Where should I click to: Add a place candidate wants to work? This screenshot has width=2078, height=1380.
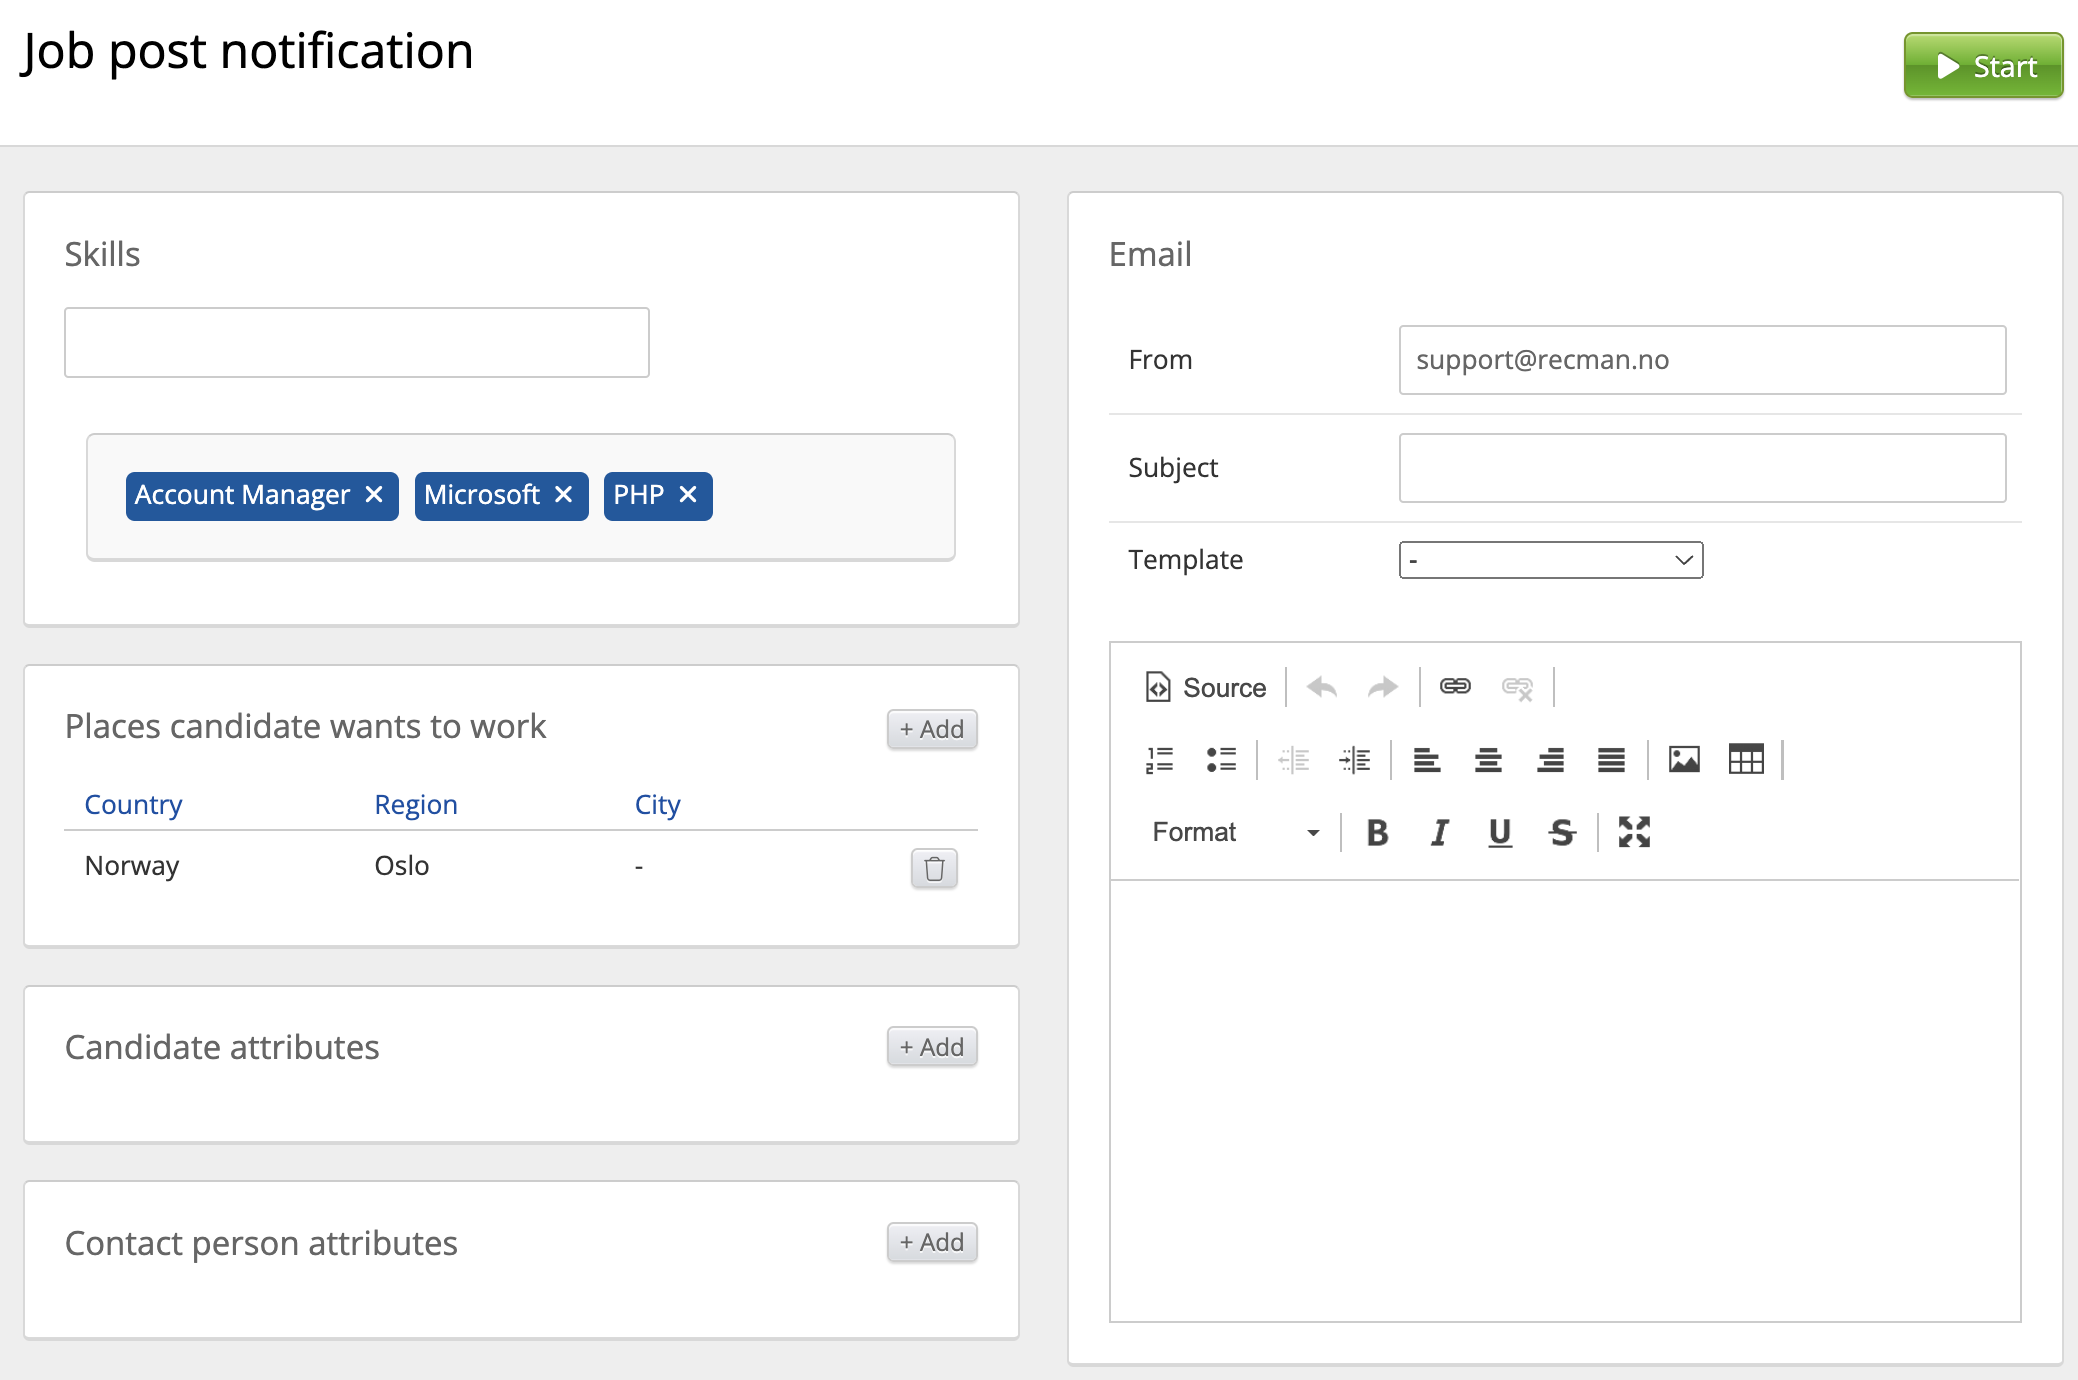click(x=932, y=729)
